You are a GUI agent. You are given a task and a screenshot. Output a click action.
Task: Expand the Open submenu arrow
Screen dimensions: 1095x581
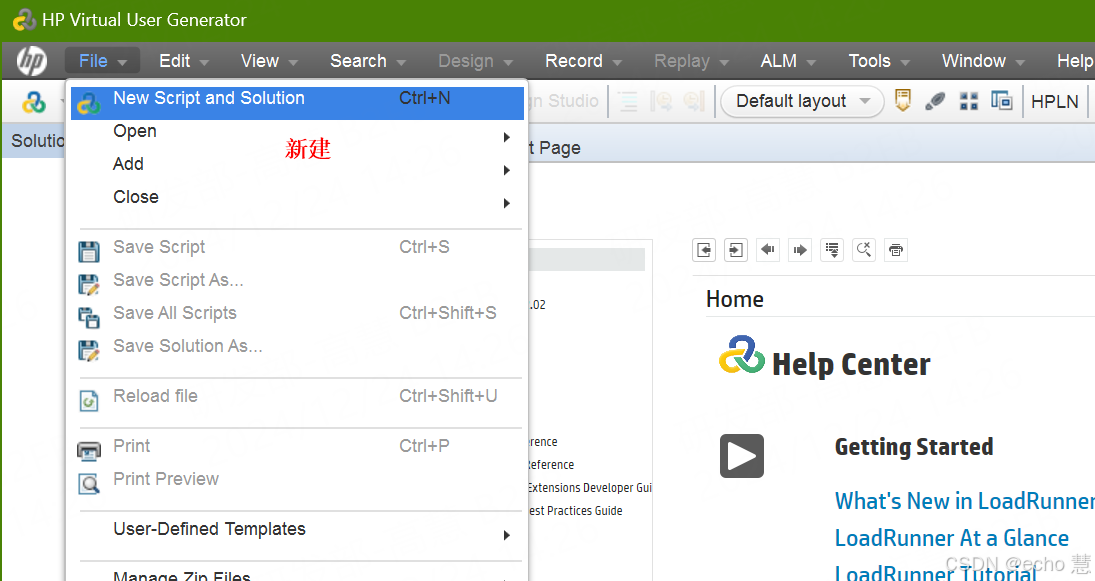(507, 138)
